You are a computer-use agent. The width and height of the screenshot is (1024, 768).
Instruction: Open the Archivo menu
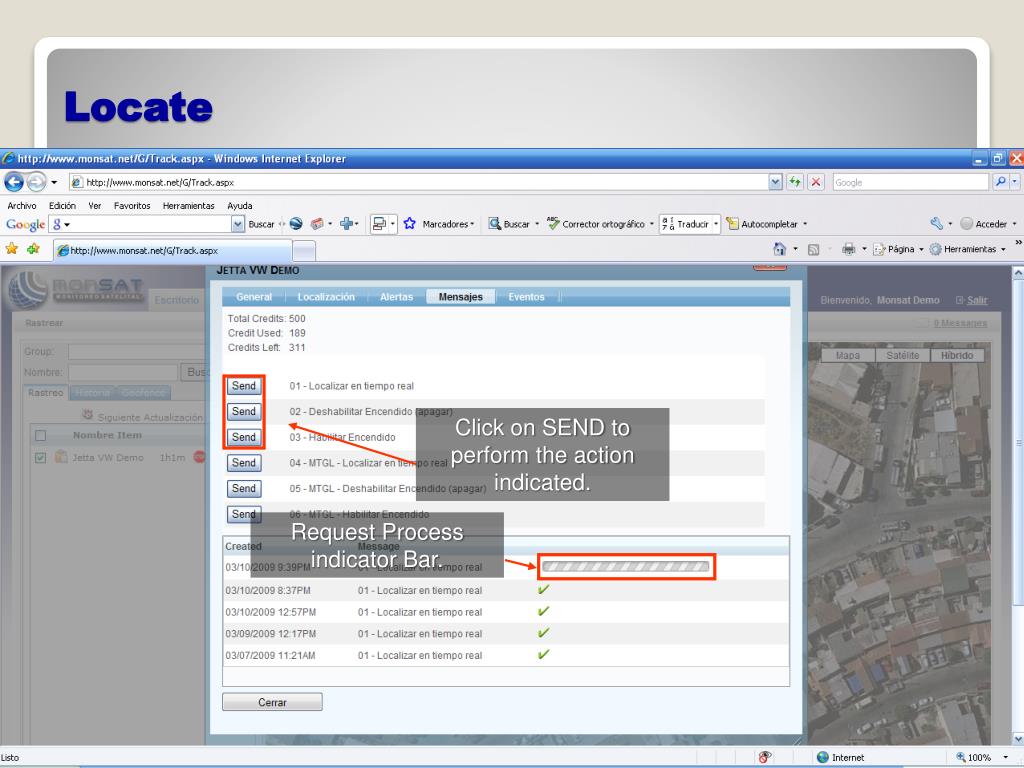pos(22,205)
